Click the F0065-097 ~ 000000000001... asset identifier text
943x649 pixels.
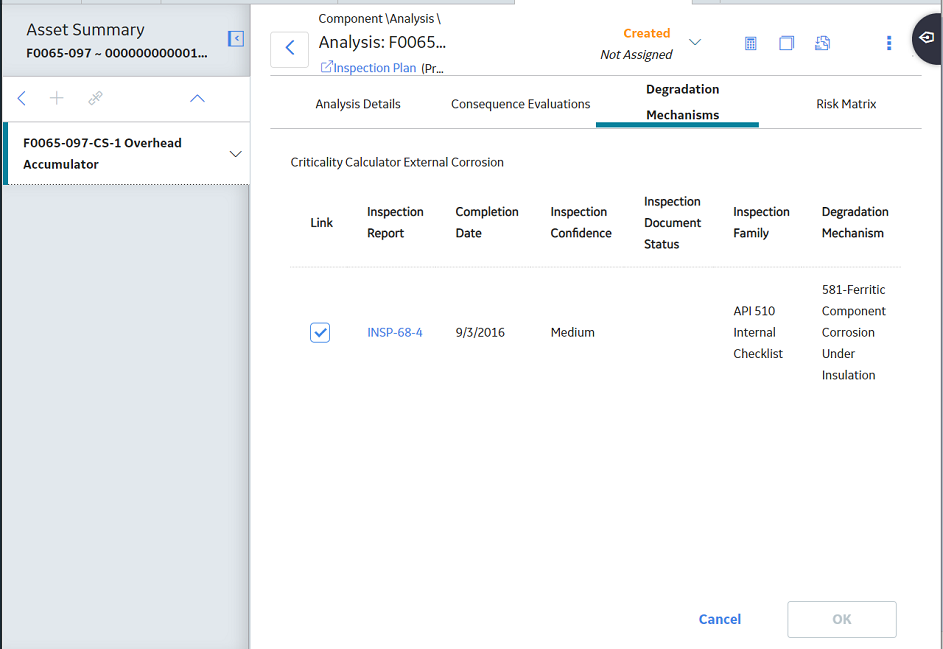point(117,54)
